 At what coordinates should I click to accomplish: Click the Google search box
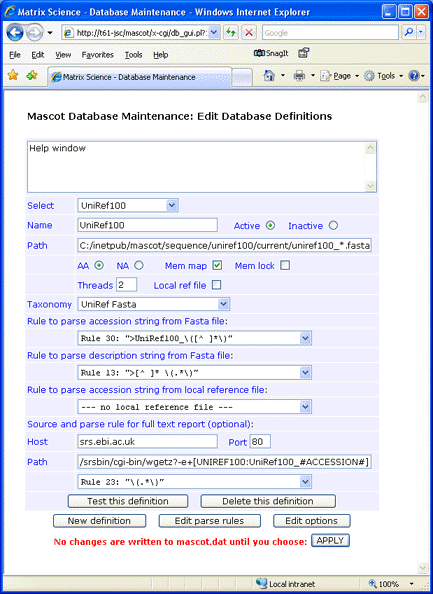pos(330,33)
